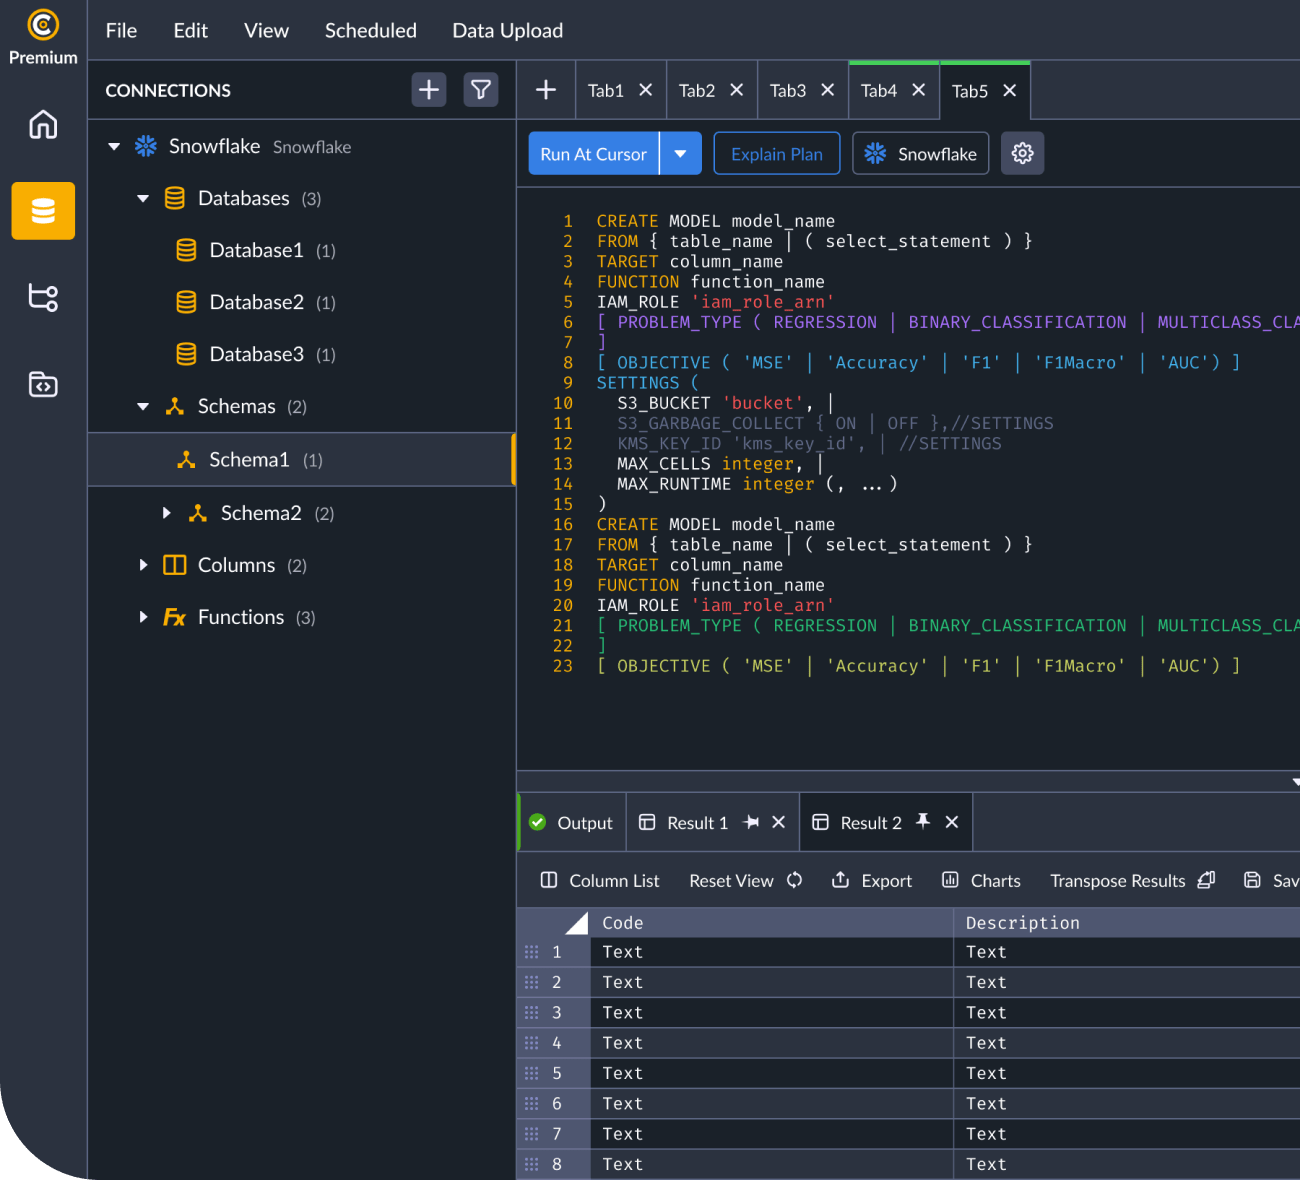Click the Export button

(872, 880)
